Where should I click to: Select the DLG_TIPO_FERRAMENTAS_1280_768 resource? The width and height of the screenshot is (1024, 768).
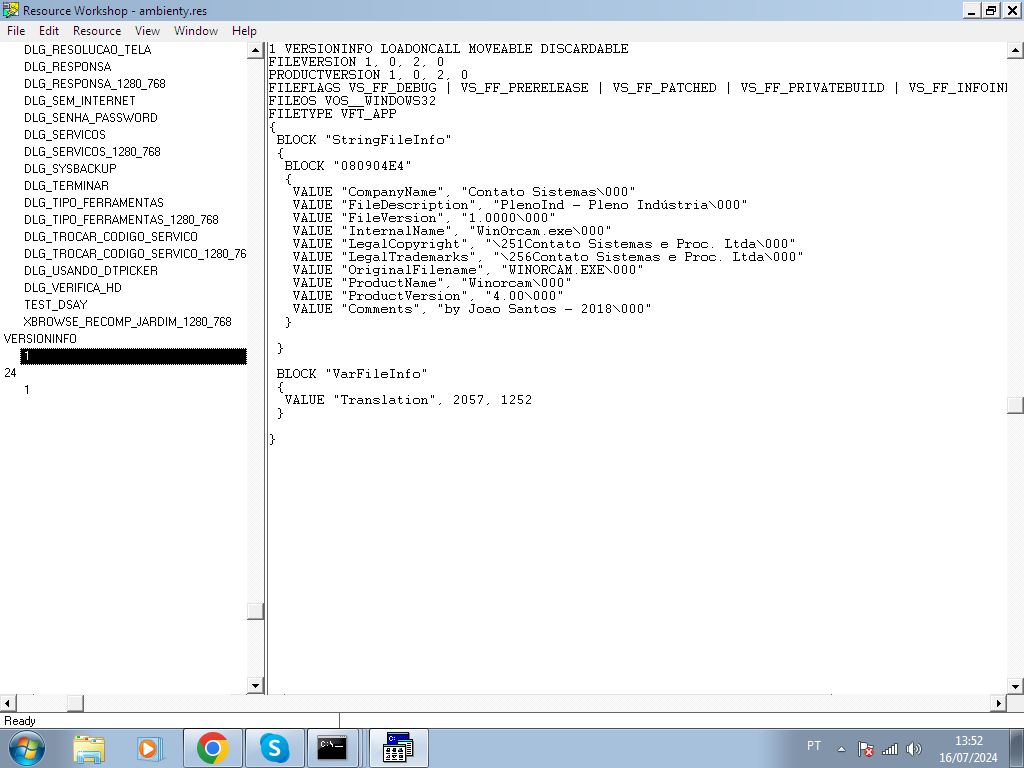coord(121,219)
